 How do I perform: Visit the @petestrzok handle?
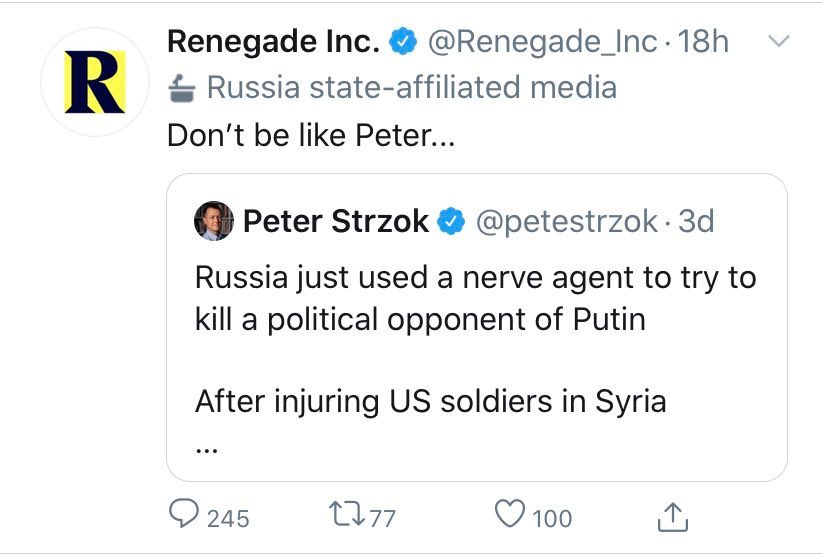[566, 221]
